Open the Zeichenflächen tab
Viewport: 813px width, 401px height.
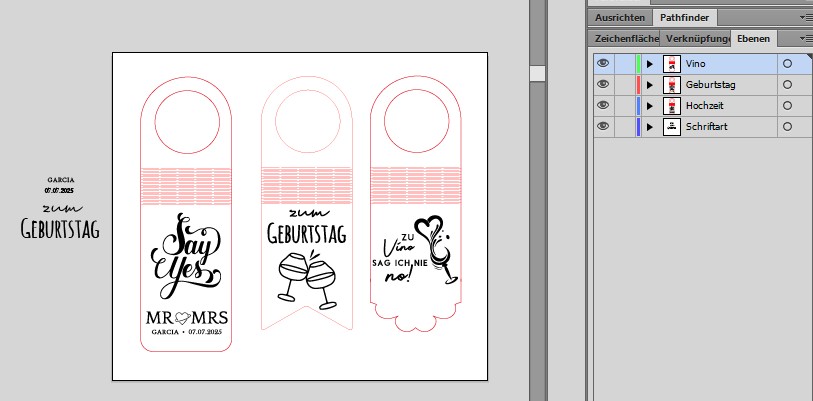[x=626, y=38]
